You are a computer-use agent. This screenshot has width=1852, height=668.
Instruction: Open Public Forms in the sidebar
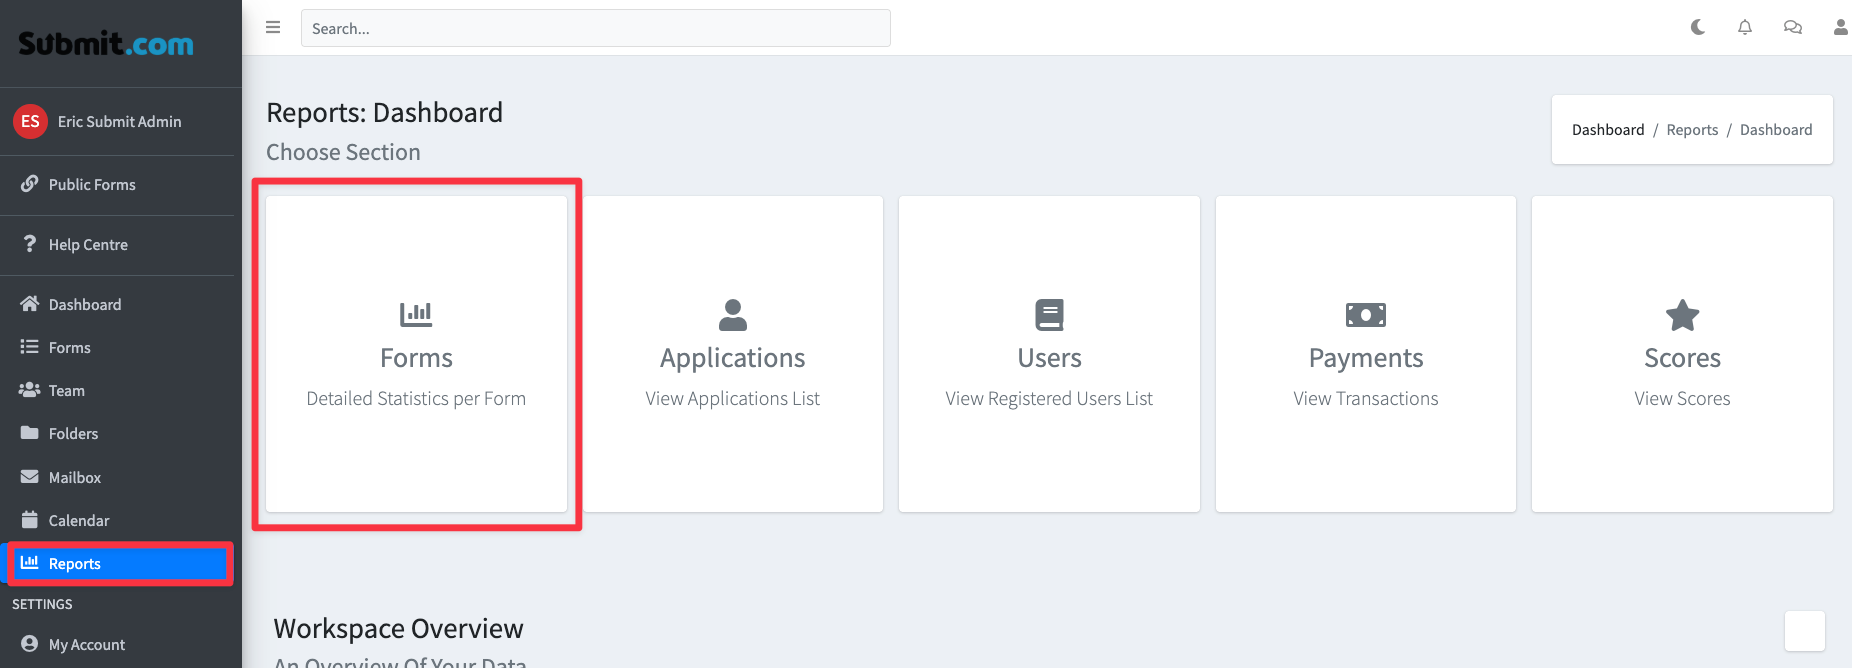click(x=92, y=185)
